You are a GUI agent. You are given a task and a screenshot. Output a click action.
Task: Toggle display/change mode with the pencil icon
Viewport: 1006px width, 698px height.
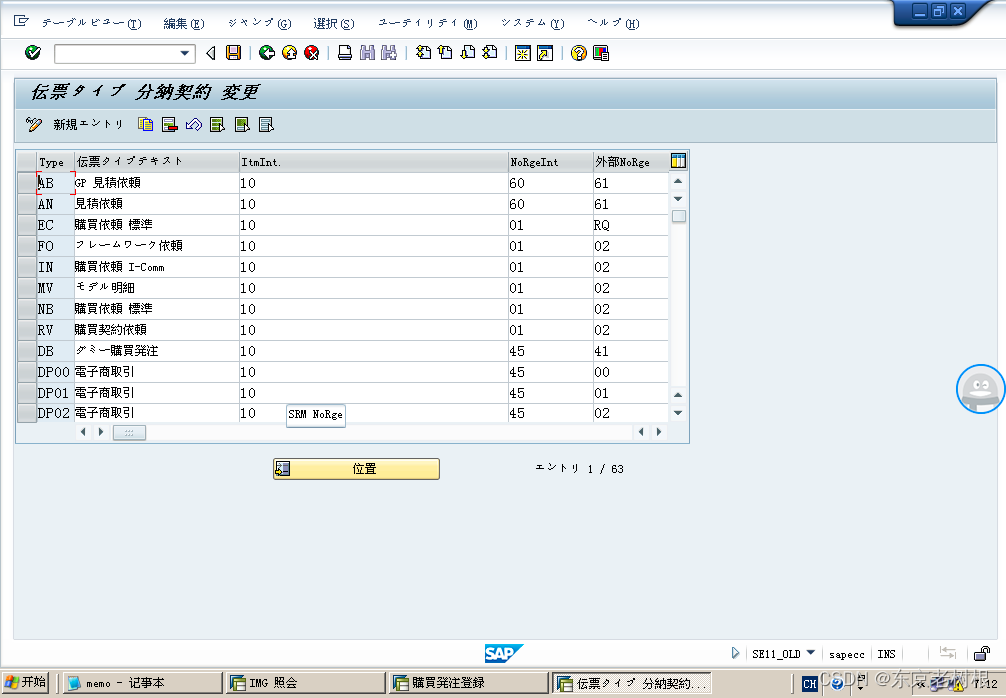tap(32, 125)
